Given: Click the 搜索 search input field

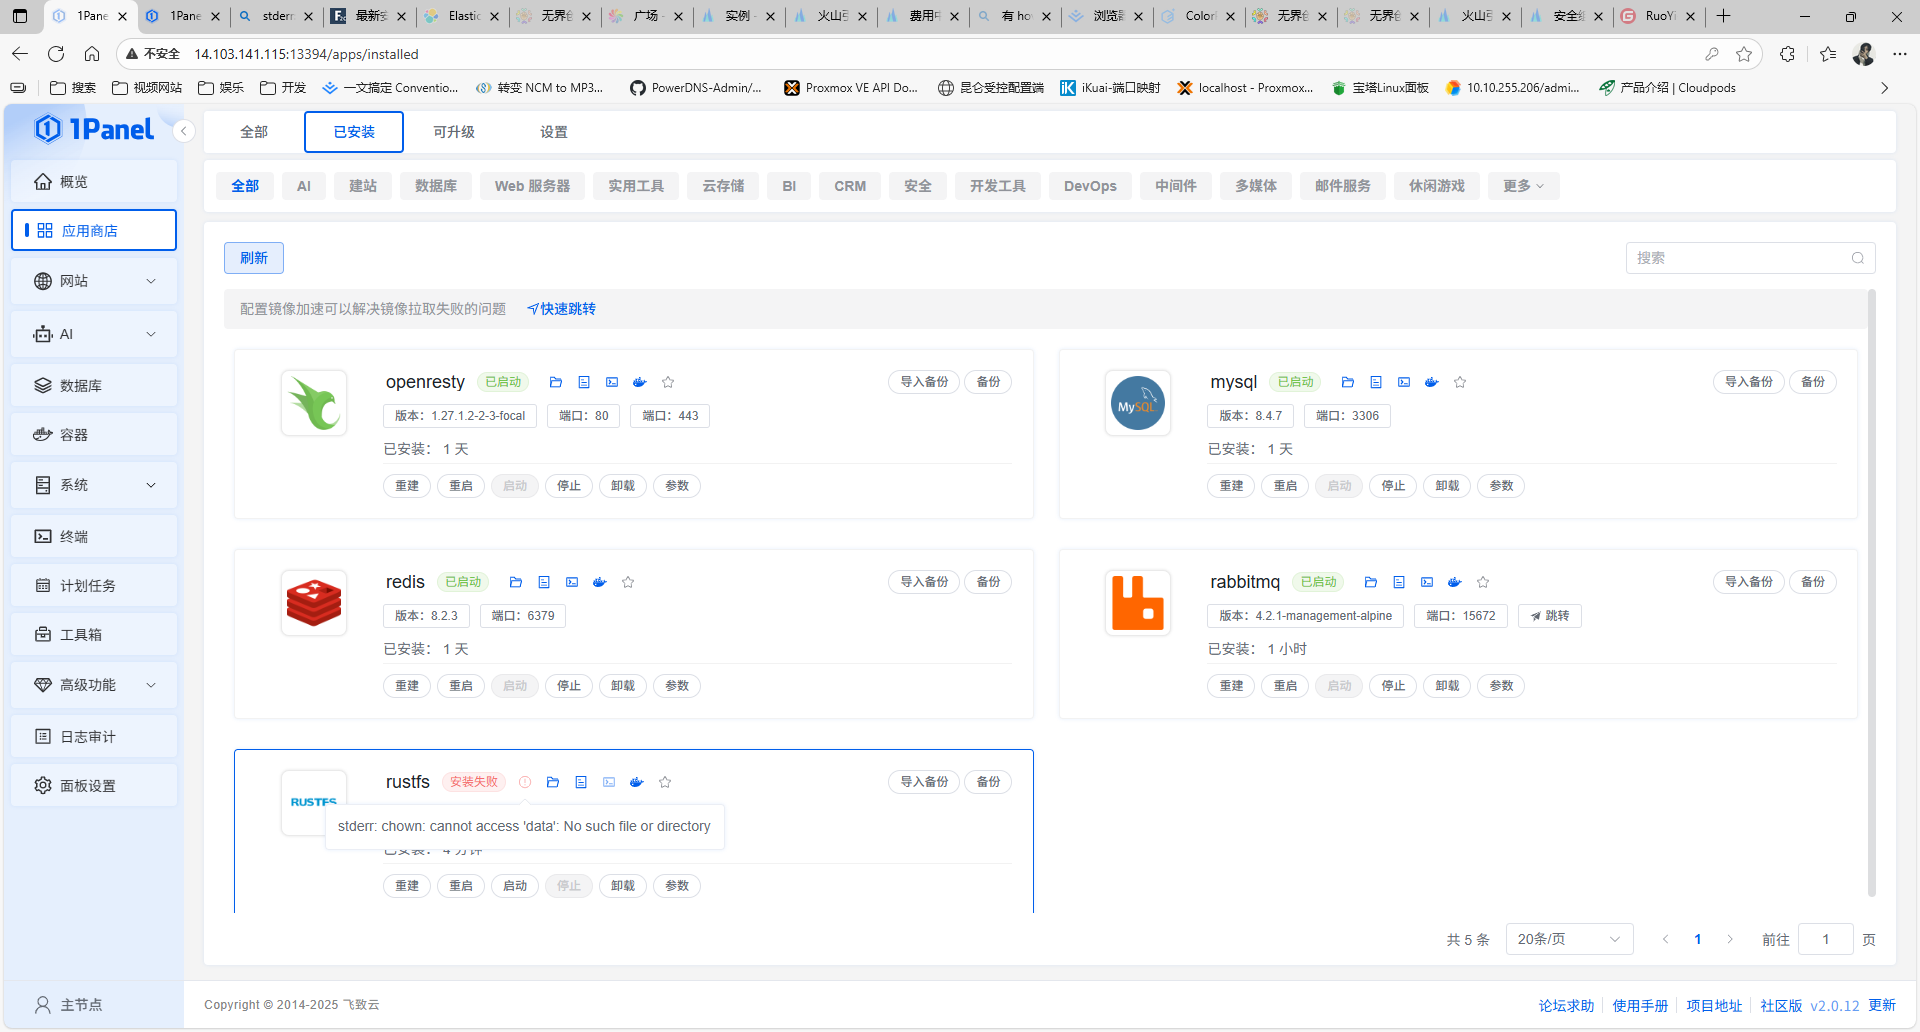Looking at the screenshot, I should (x=1740, y=258).
